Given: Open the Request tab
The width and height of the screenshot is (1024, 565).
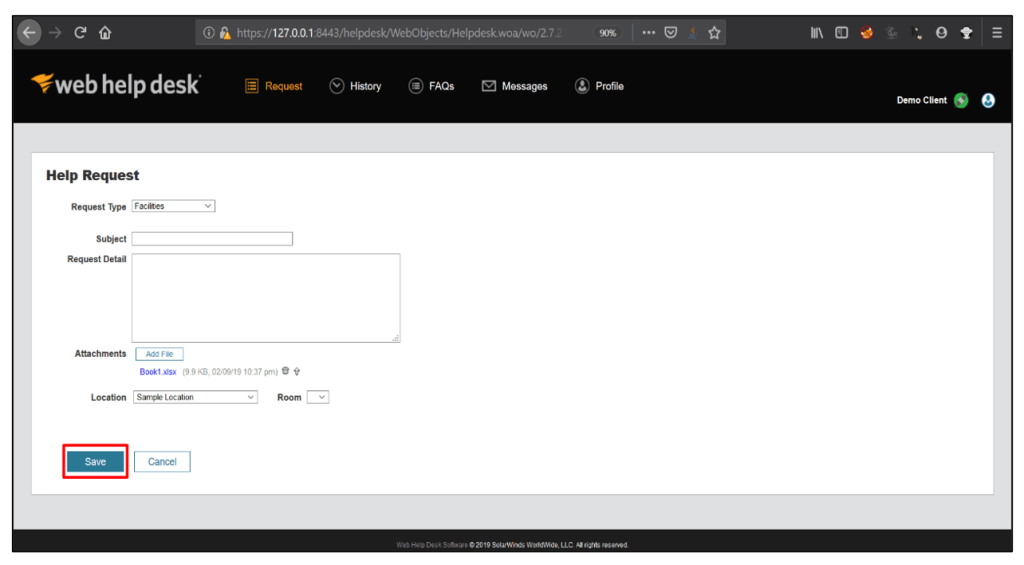Looking at the screenshot, I should click(274, 86).
